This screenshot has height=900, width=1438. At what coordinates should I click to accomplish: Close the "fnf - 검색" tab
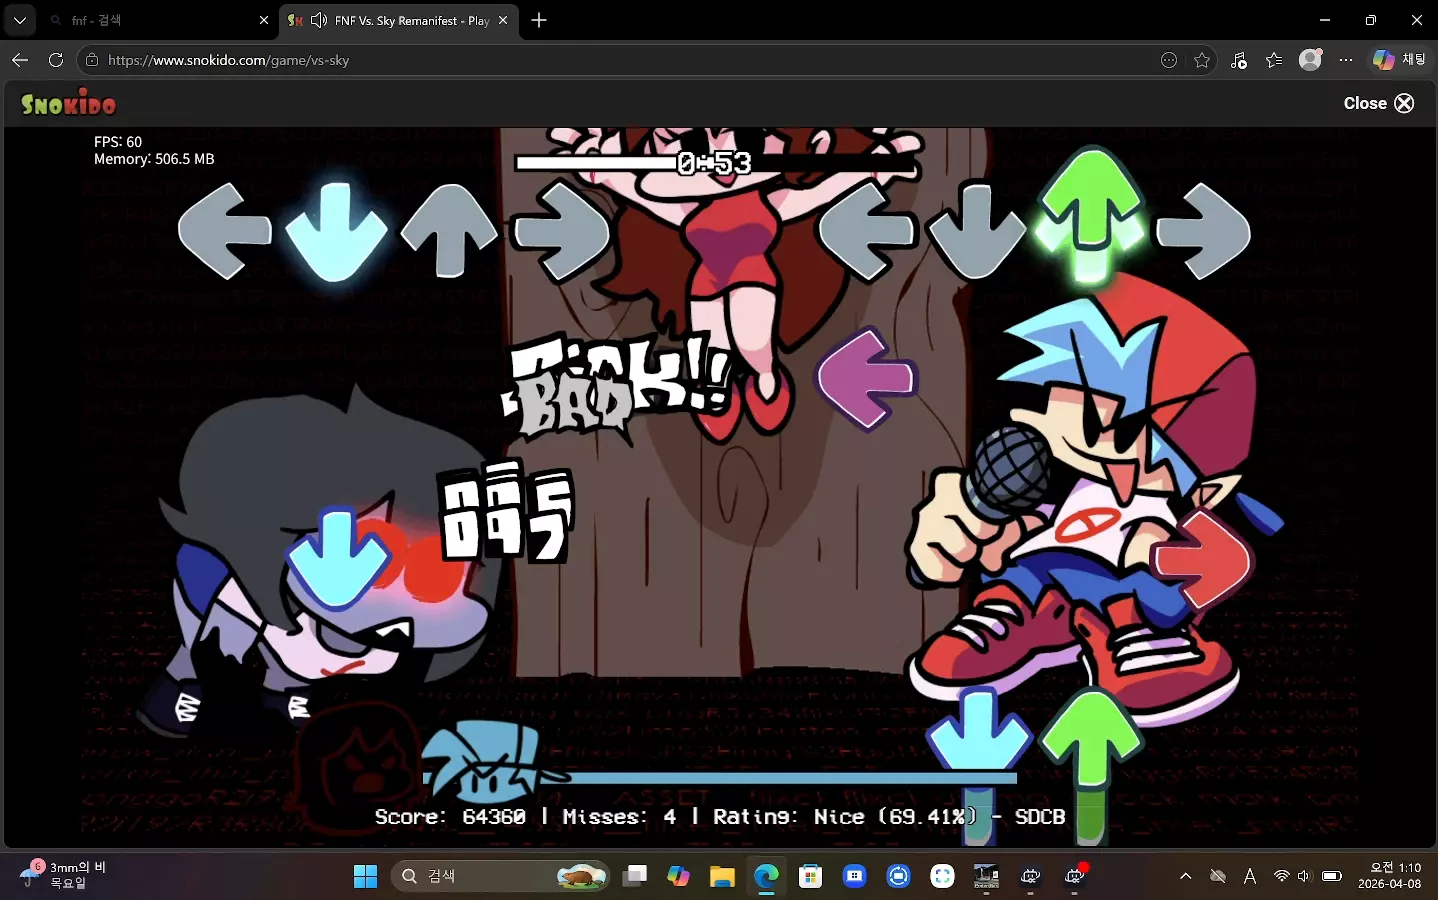(264, 20)
